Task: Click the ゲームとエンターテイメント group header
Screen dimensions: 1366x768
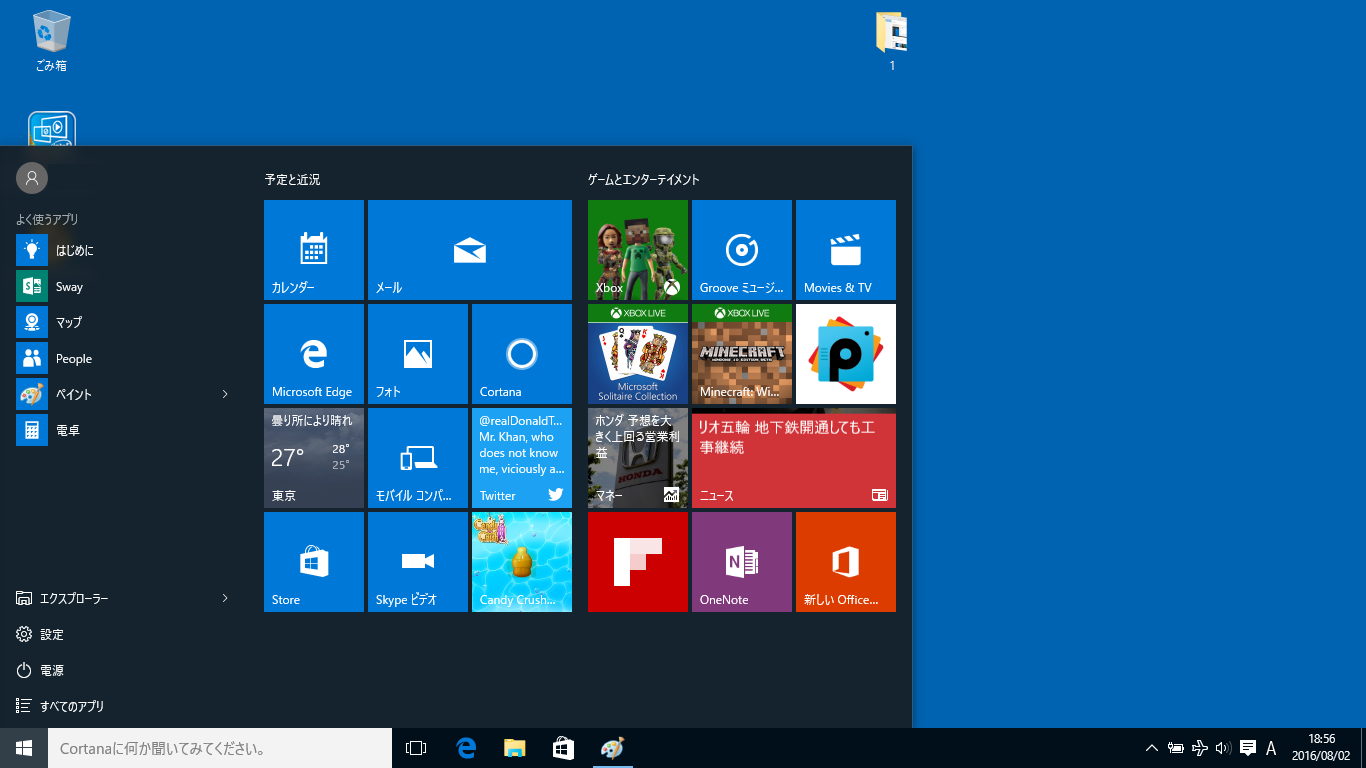Action: tap(643, 180)
